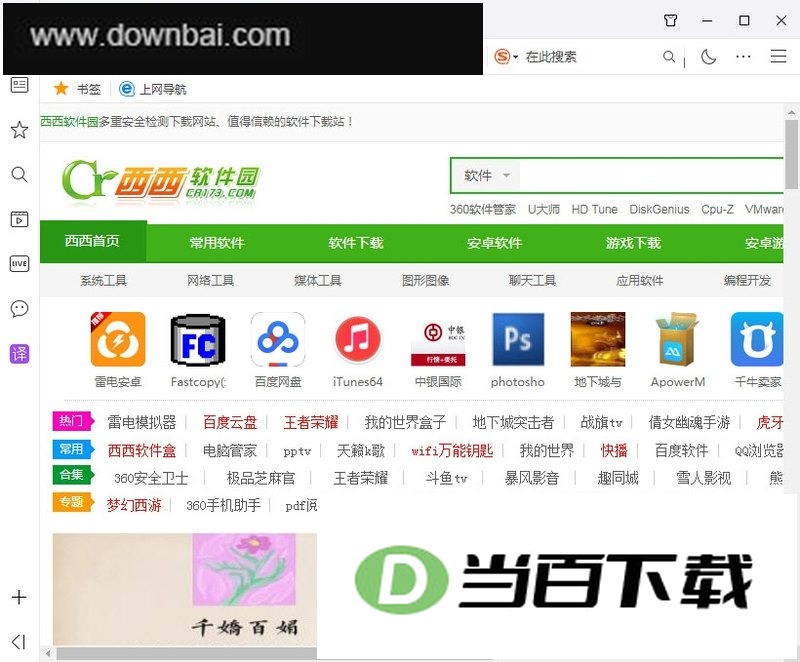800x662 pixels.
Task: Expand the 软件 category dropdown
Action: click(486, 175)
